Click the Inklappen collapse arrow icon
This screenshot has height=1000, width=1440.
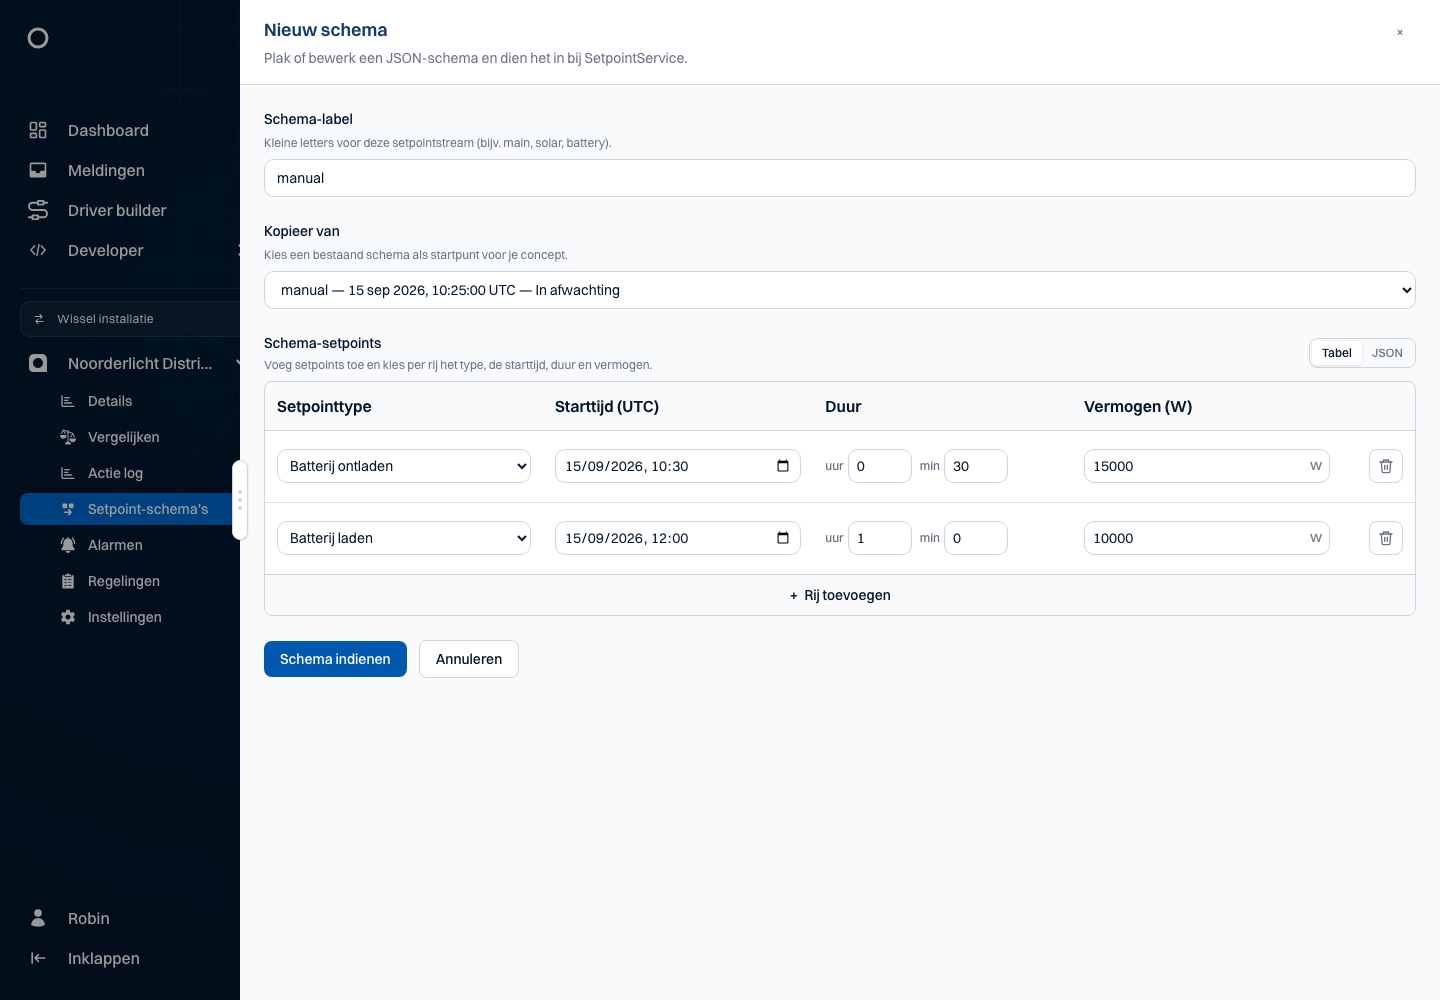point(38,958)
